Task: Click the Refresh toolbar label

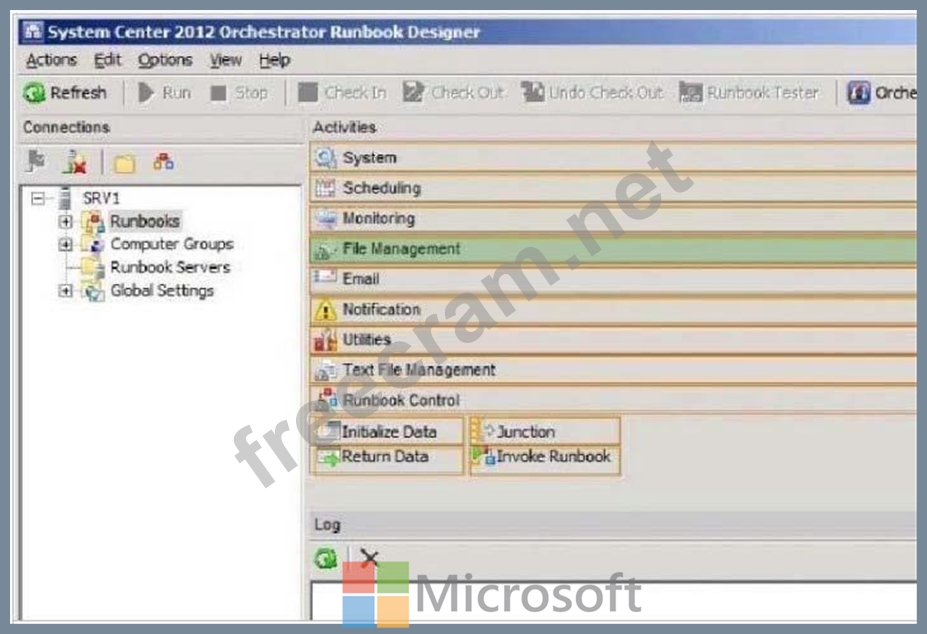Action: pos(78,93)
